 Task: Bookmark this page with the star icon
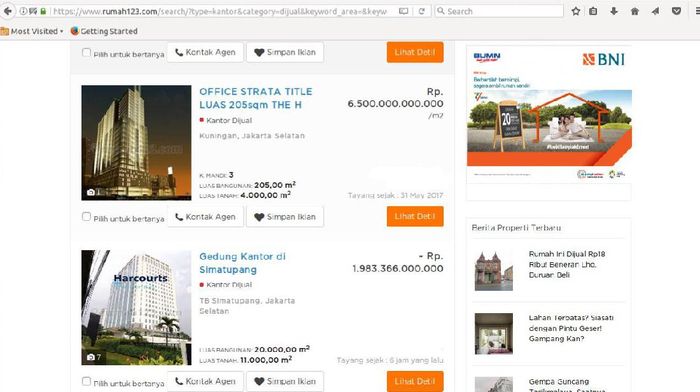(x=576, y=11)
